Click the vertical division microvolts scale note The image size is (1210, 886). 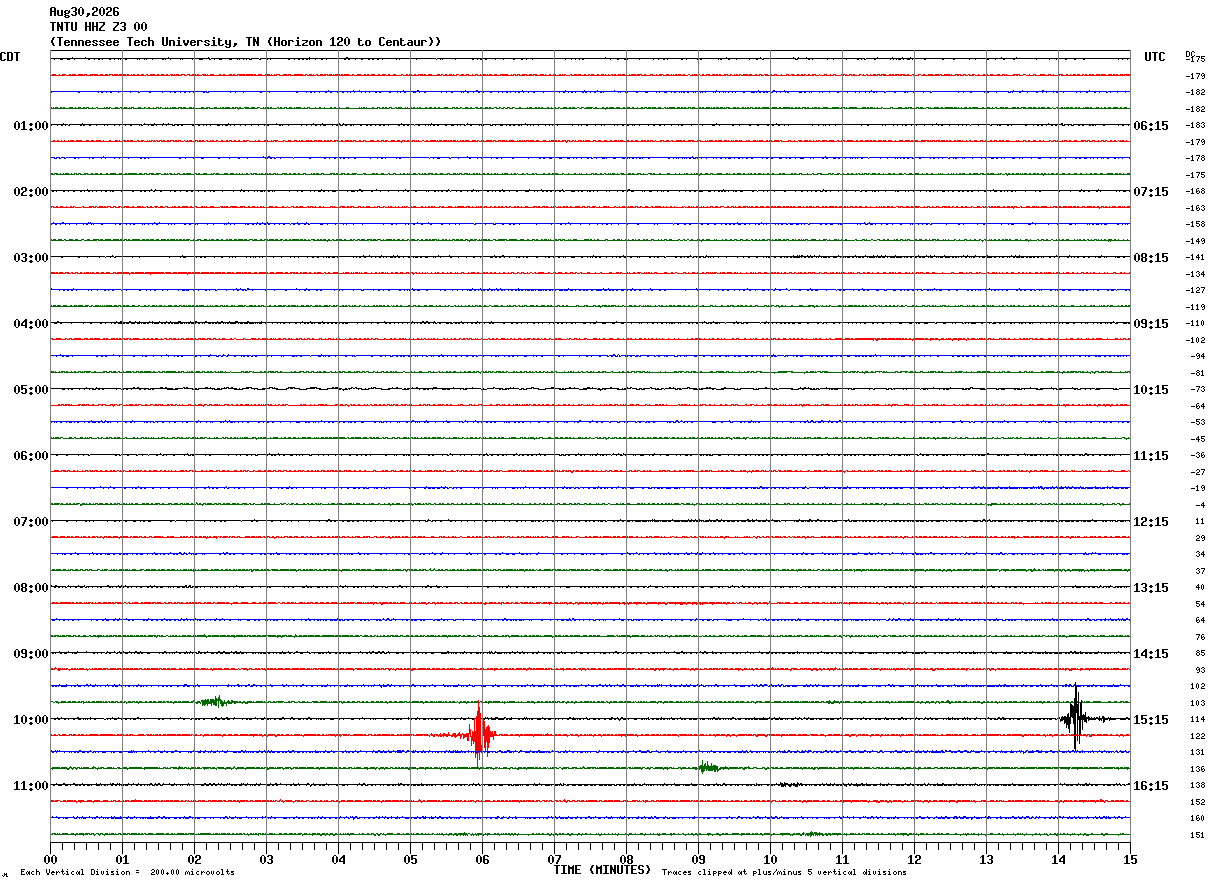(x=127, y=873)
